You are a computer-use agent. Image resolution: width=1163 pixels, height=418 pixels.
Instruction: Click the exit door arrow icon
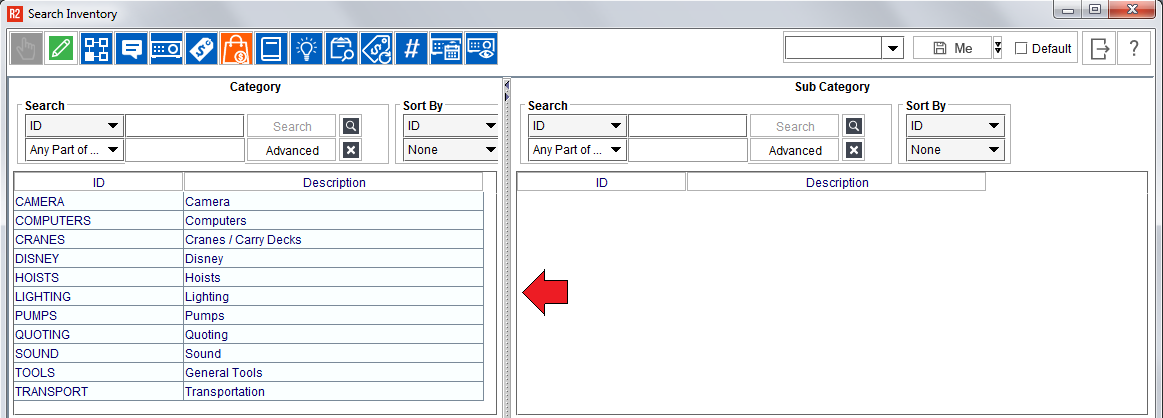click(x=1099, y=48)
